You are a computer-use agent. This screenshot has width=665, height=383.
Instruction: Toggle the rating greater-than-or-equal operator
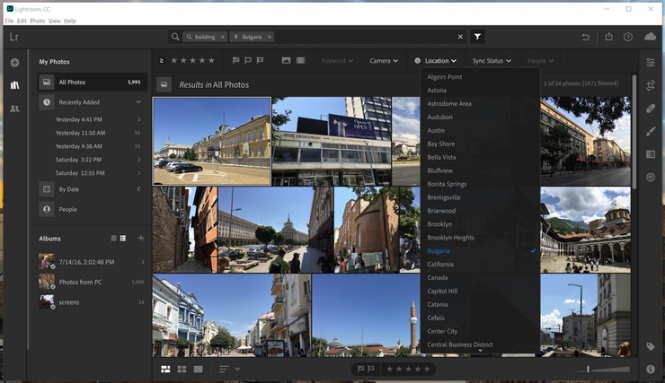[x=161, y=61]
